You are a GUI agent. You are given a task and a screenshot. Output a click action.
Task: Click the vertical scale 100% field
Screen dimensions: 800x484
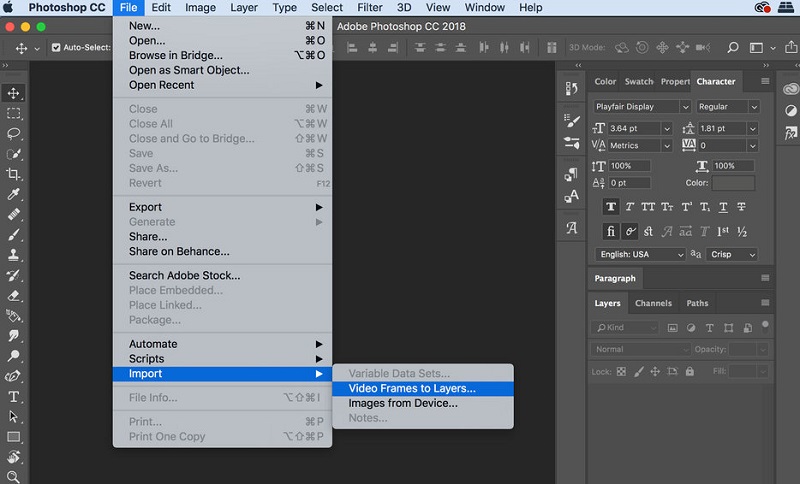pos(630,166)
